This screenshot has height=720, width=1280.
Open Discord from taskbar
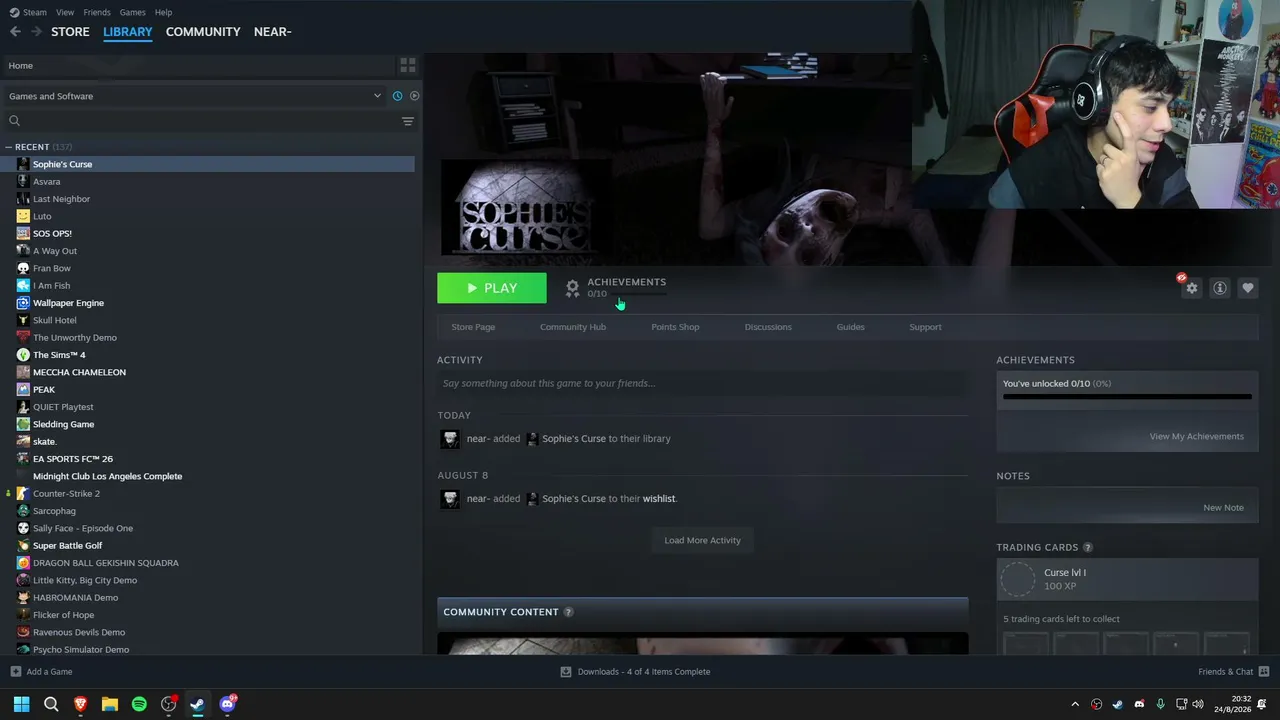tap(227, 704)
